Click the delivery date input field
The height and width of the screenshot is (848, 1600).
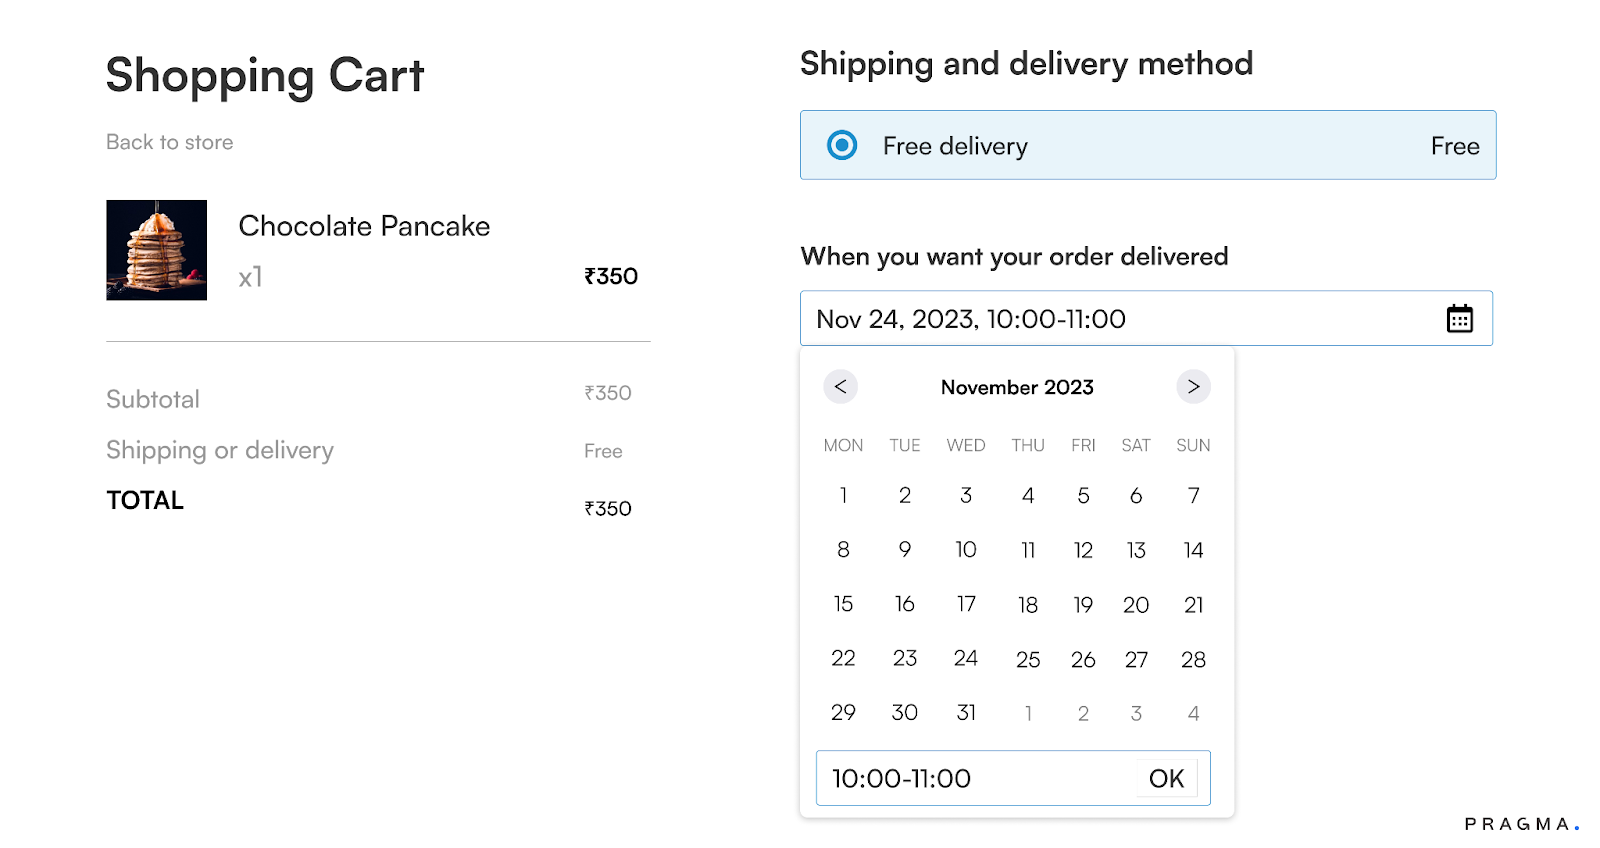click(x=1120, y=319)
